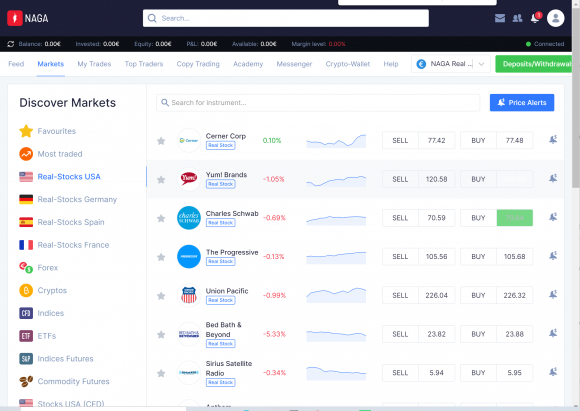The image size is (580, 411).
Task: Select the Markets tab
Action: coord(51,64)
